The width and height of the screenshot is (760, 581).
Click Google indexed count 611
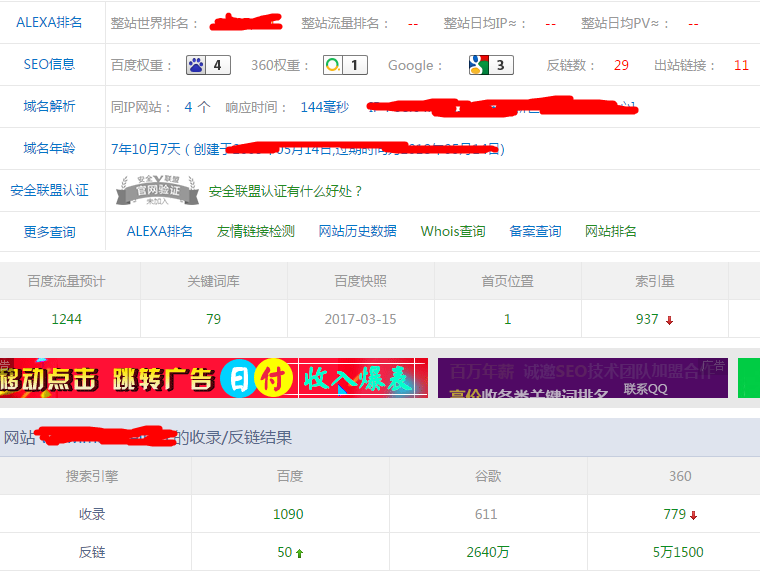coord(486,514)
